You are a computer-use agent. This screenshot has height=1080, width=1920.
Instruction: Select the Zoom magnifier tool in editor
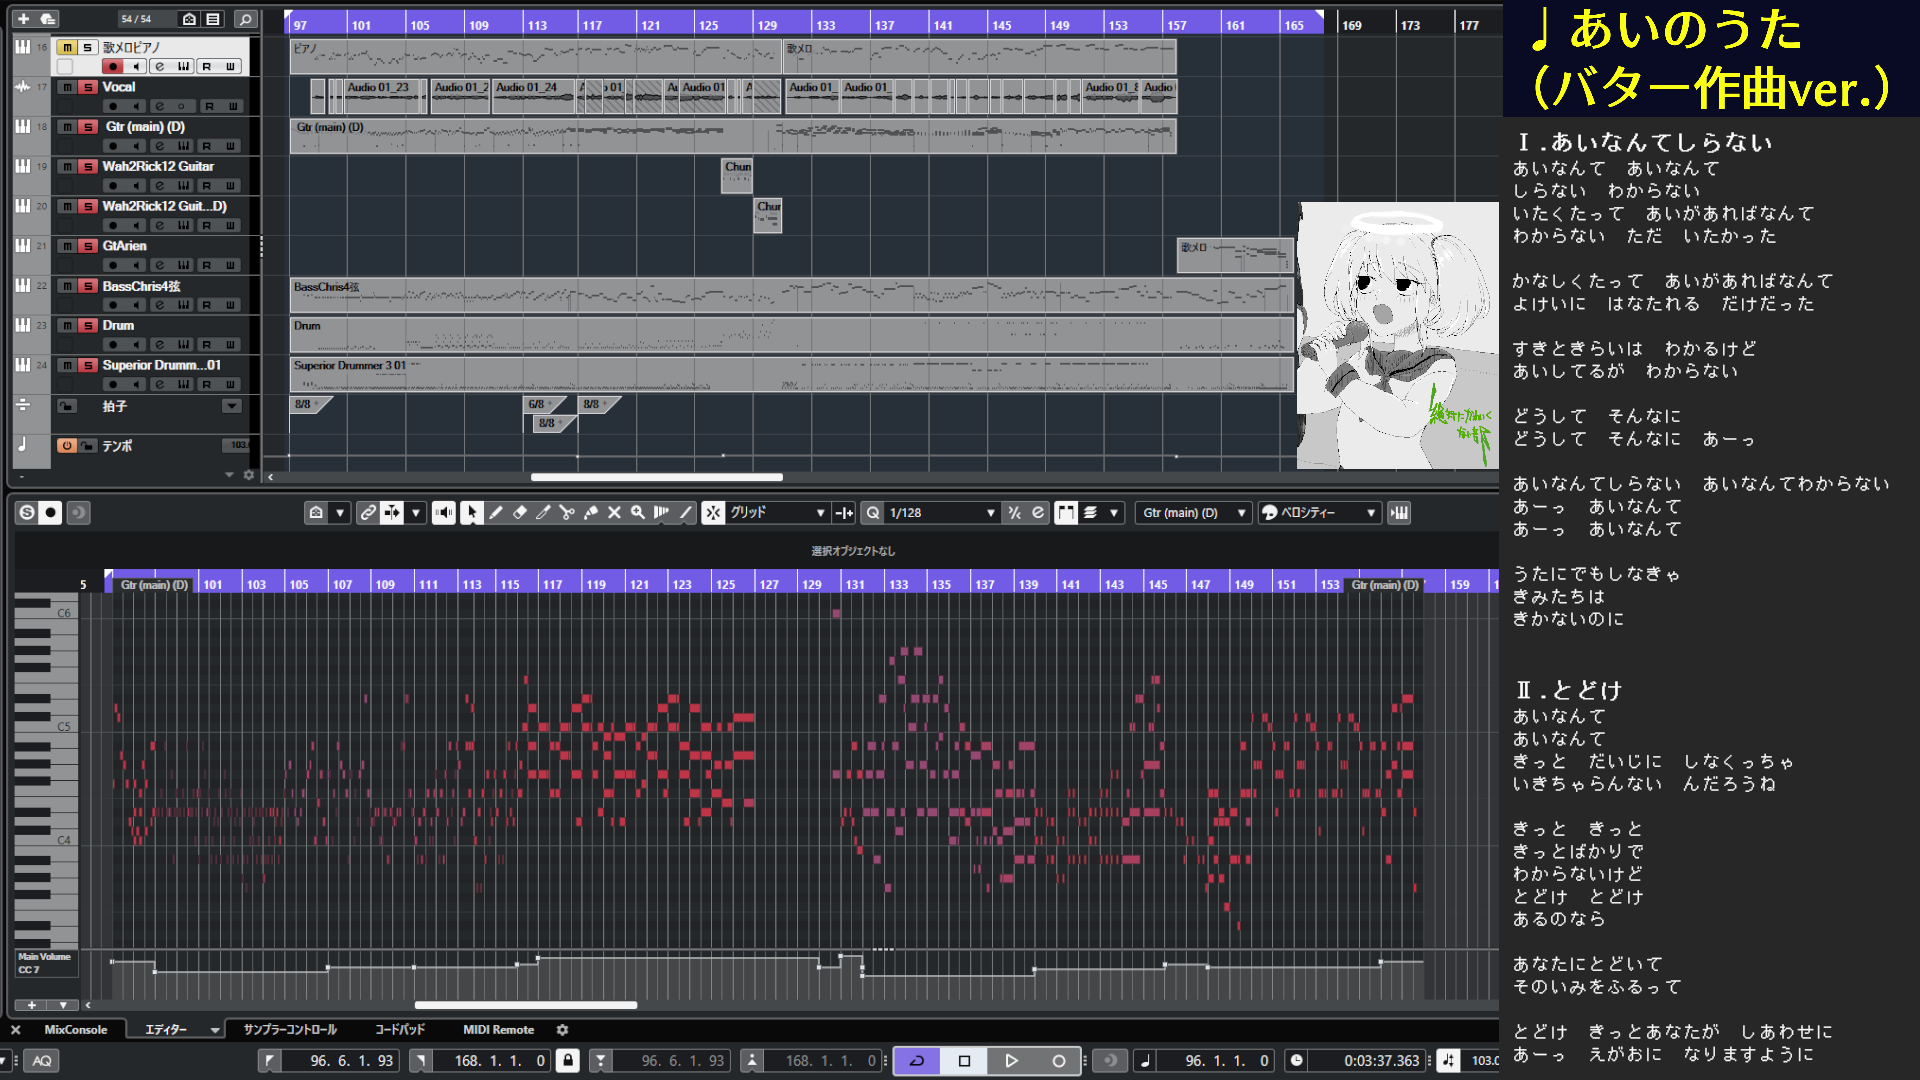pos(638,513)
